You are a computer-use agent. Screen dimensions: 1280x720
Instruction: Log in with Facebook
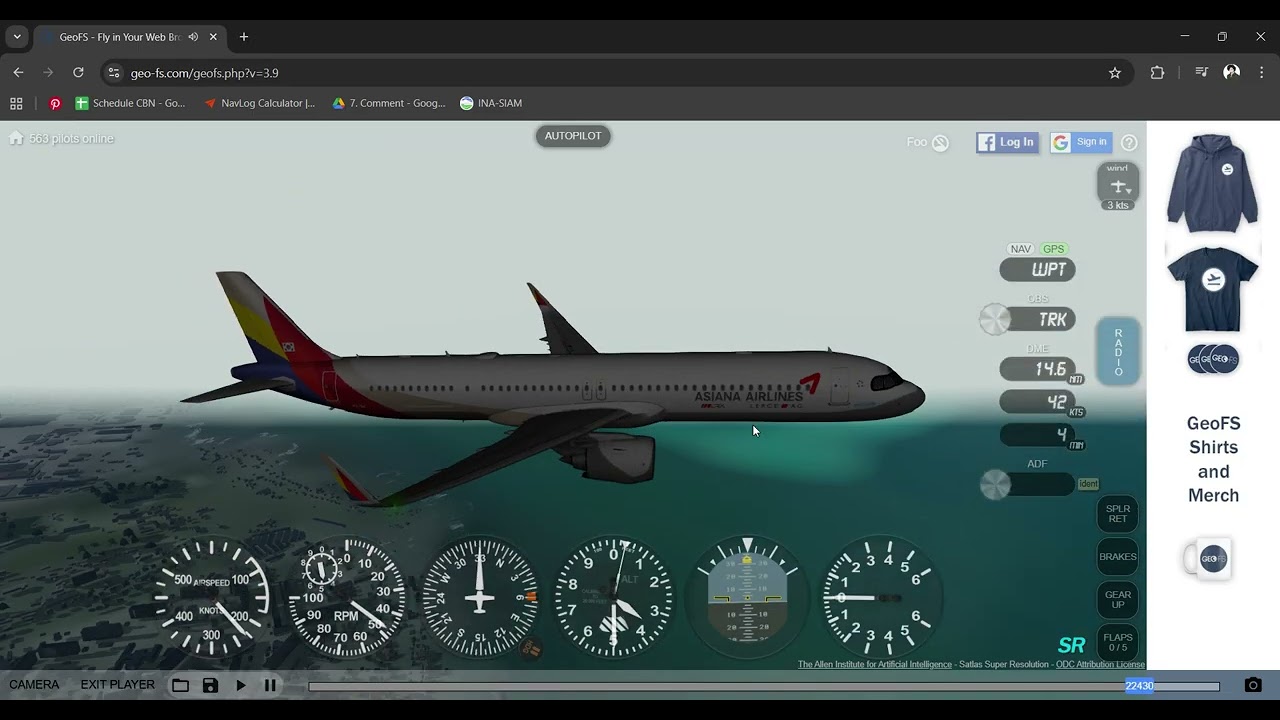(1007, 142)
